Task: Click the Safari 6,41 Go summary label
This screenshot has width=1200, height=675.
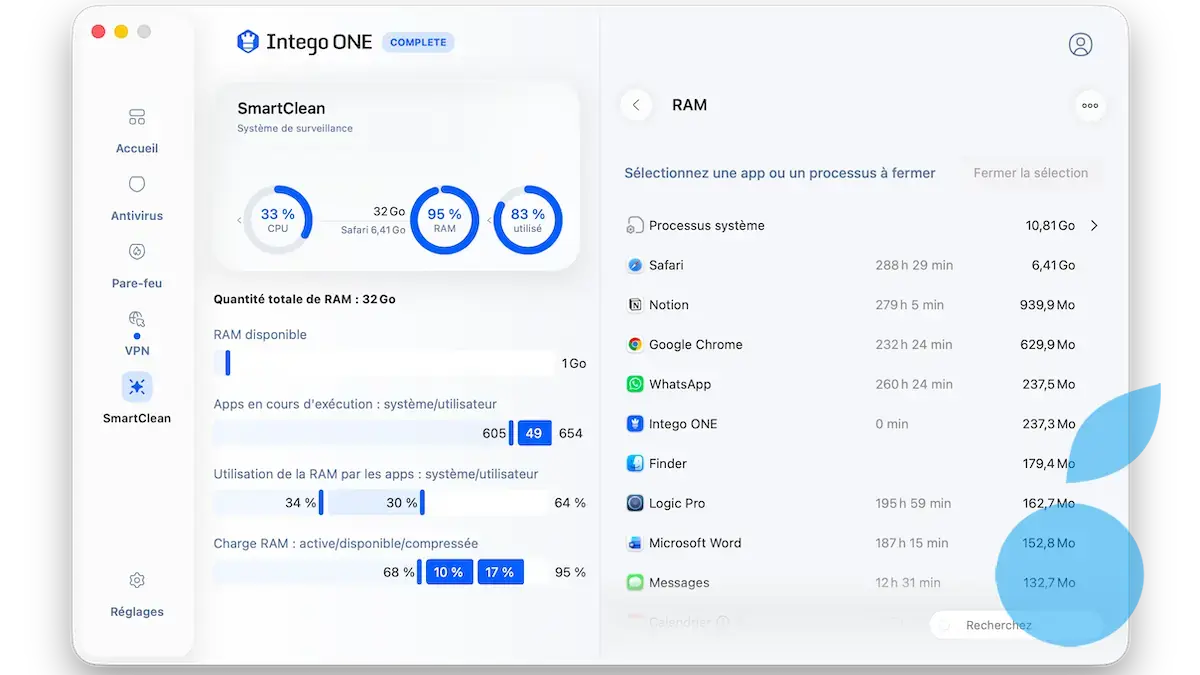Action: pyautogui.click(x=373, y=230)
